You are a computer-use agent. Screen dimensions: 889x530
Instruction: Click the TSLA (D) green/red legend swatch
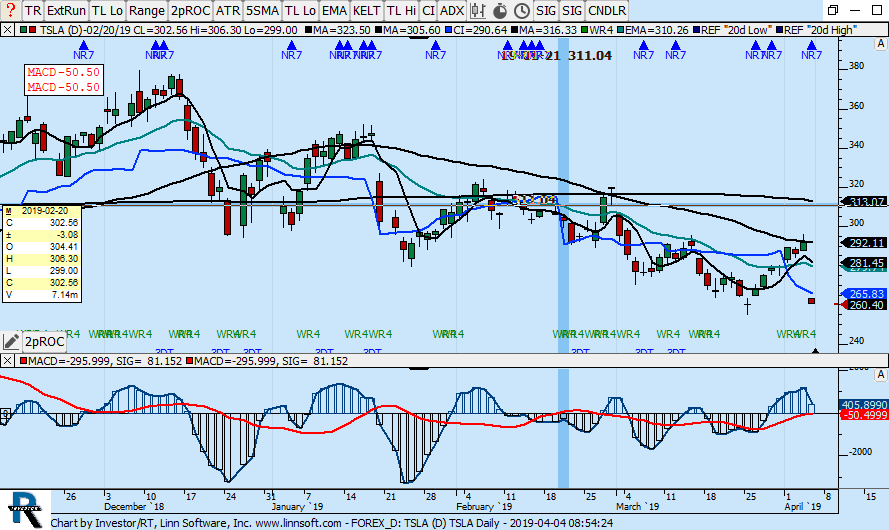(28, 30)
